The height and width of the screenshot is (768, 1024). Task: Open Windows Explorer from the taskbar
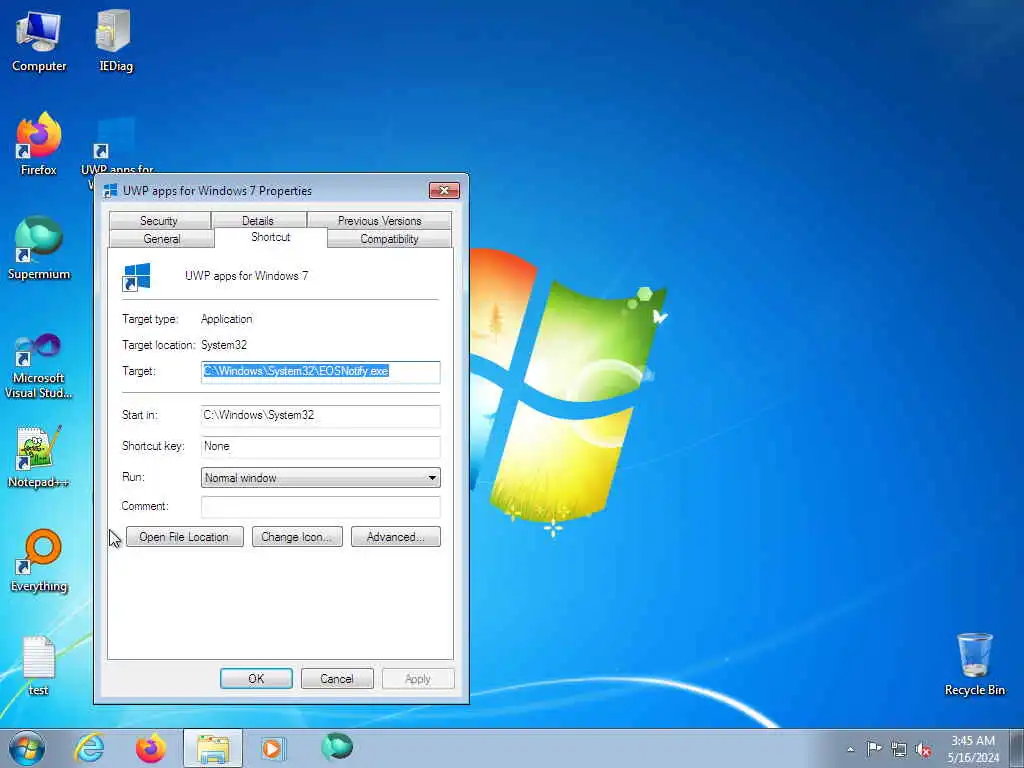point(213,748)
